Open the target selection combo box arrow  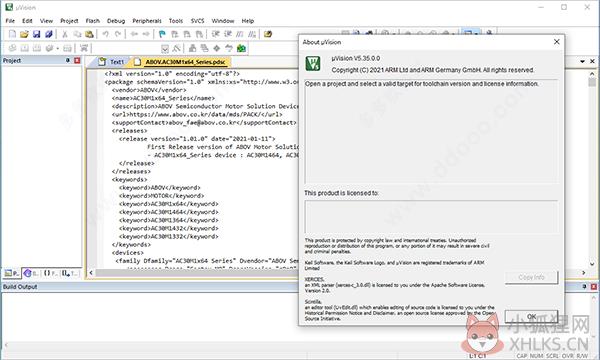pos(165,49)
